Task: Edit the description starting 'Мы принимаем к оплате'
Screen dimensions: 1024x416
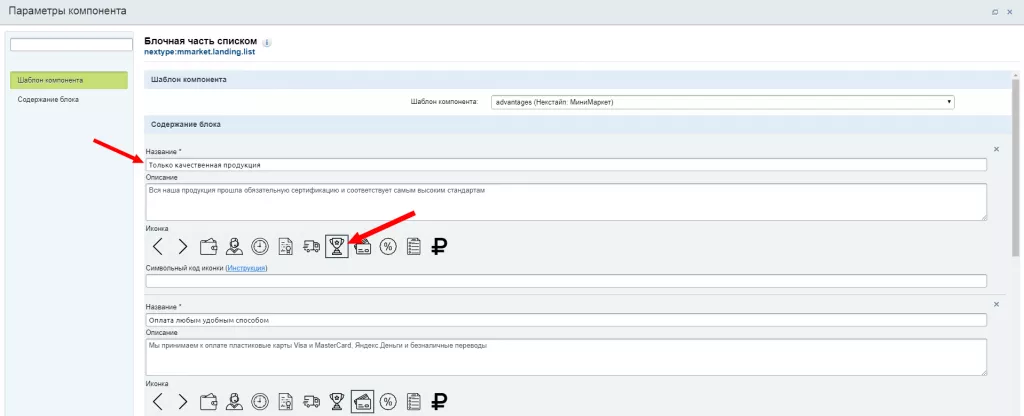Action: pyautogui.click(x=566, y=357)
